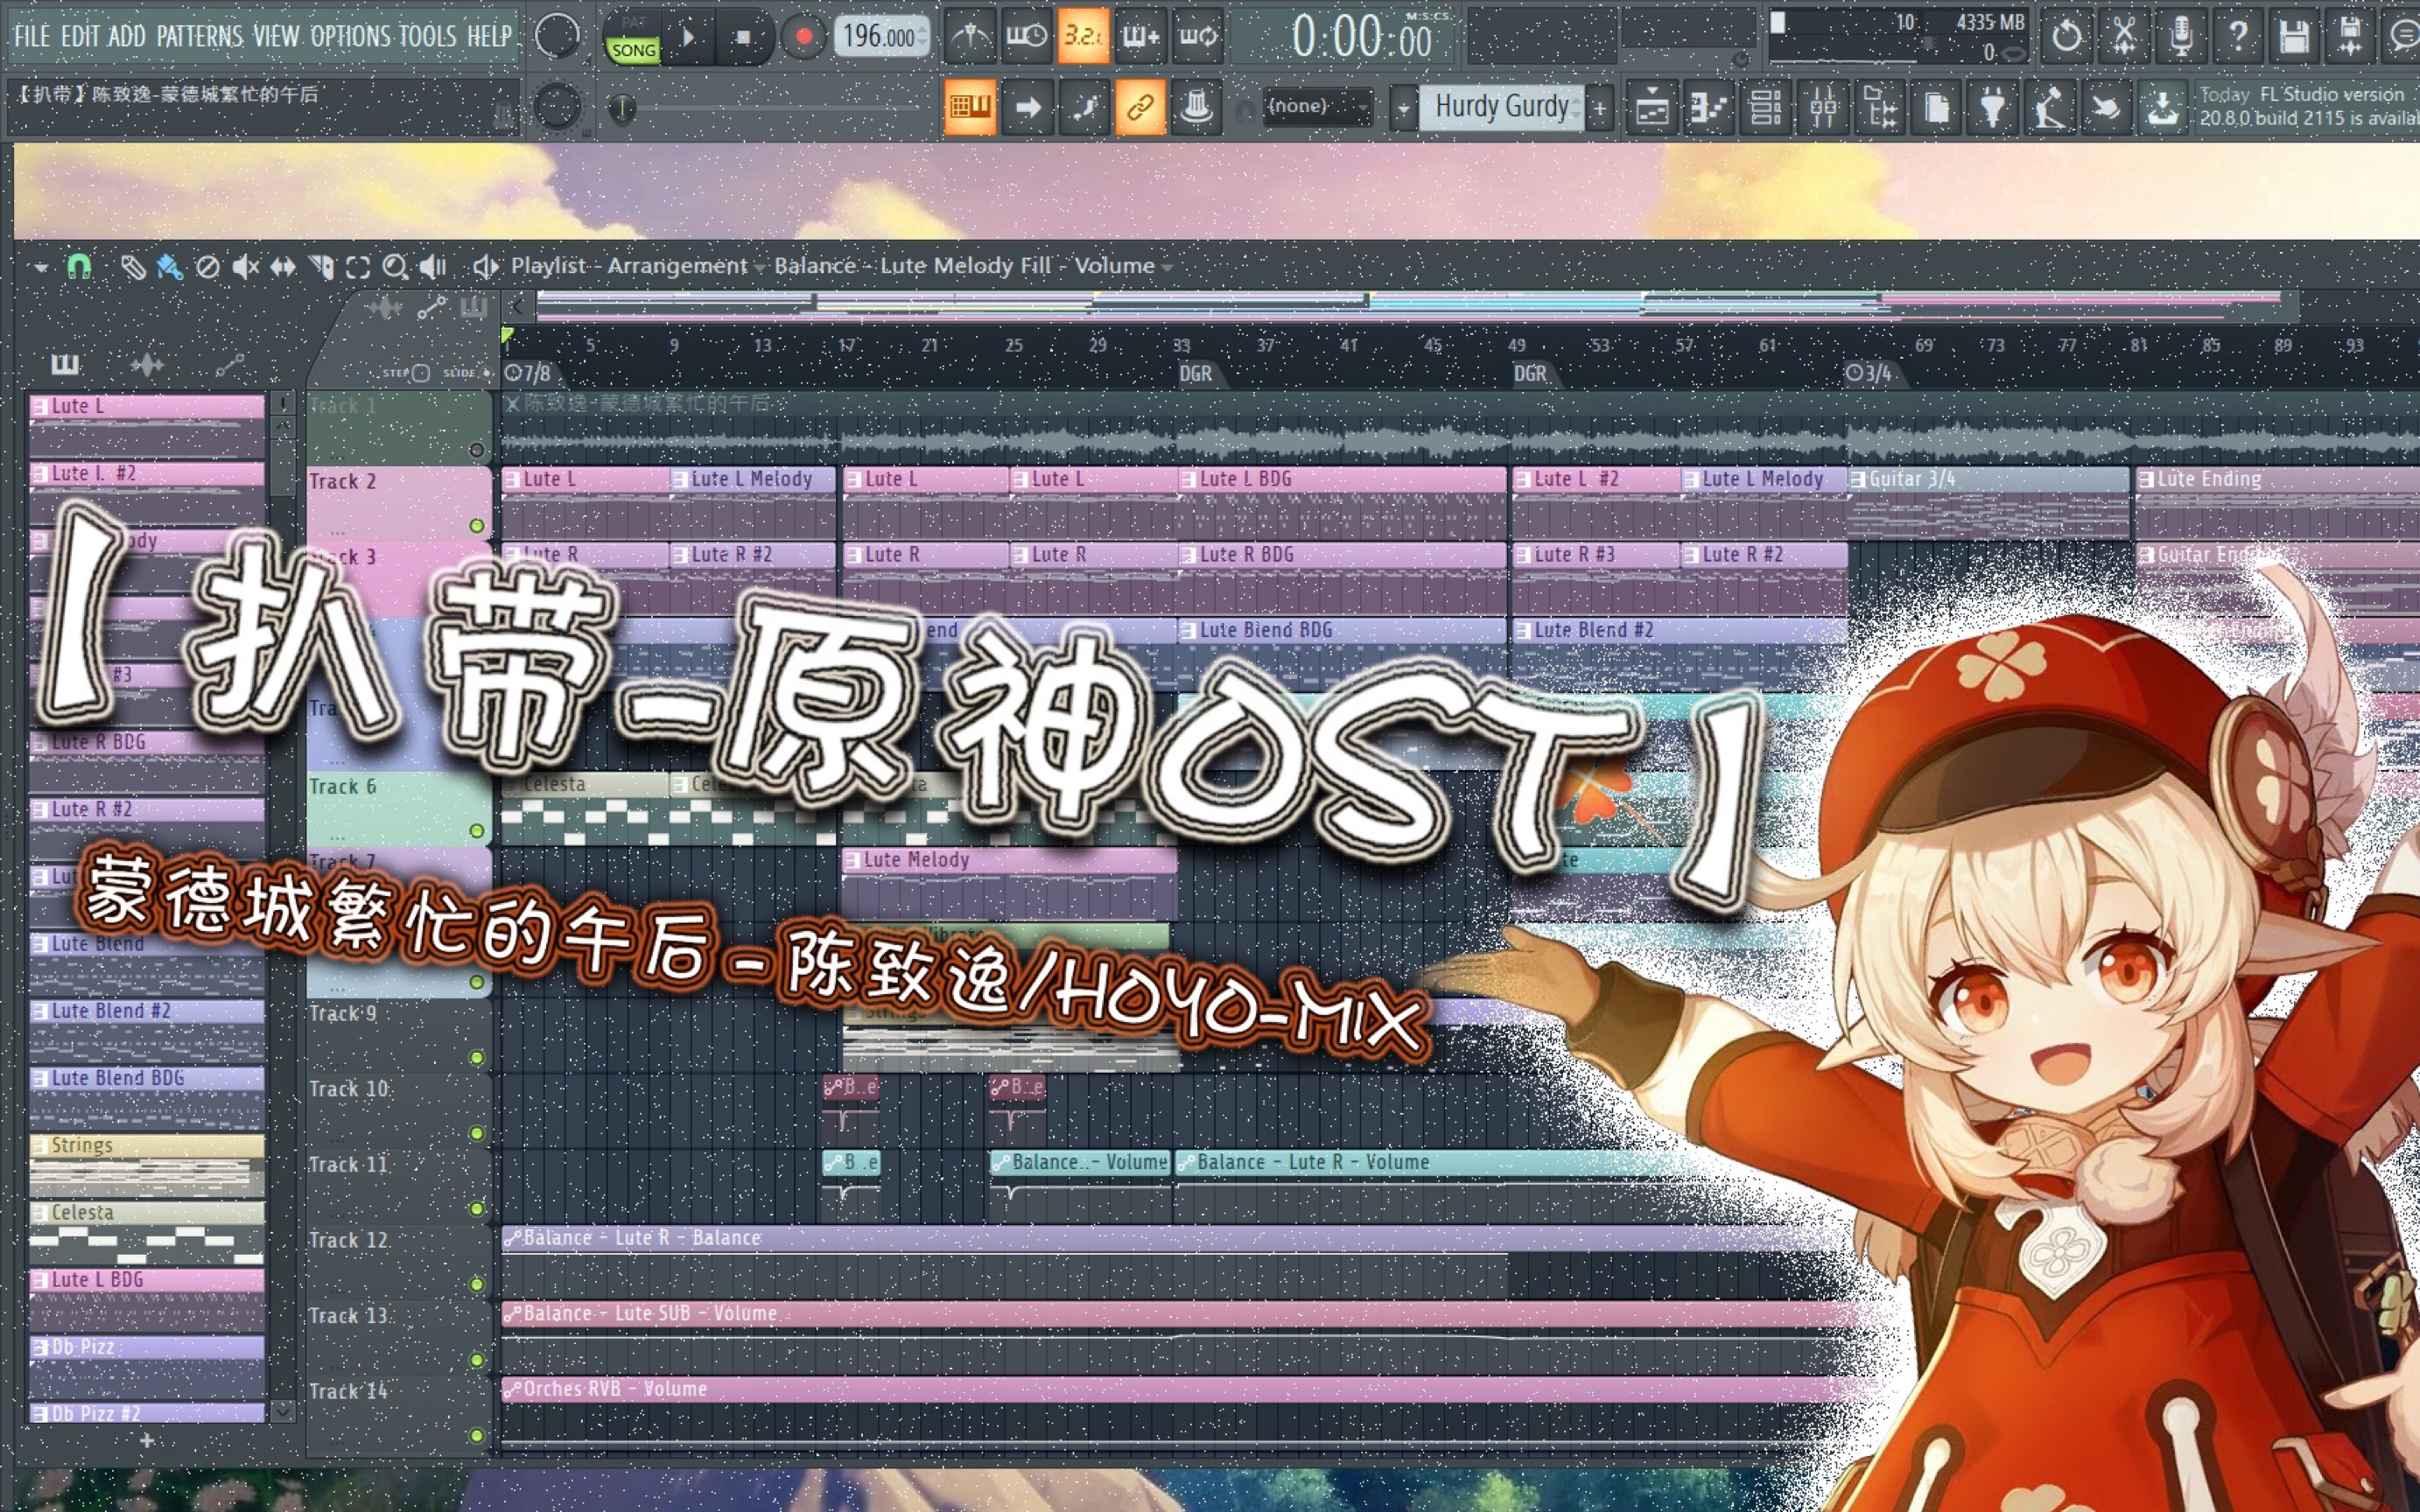Toggle snap magnet in the playlist toolbar
The image size is (2420, 1512).
pyautogui.click(x=80, y=266)
